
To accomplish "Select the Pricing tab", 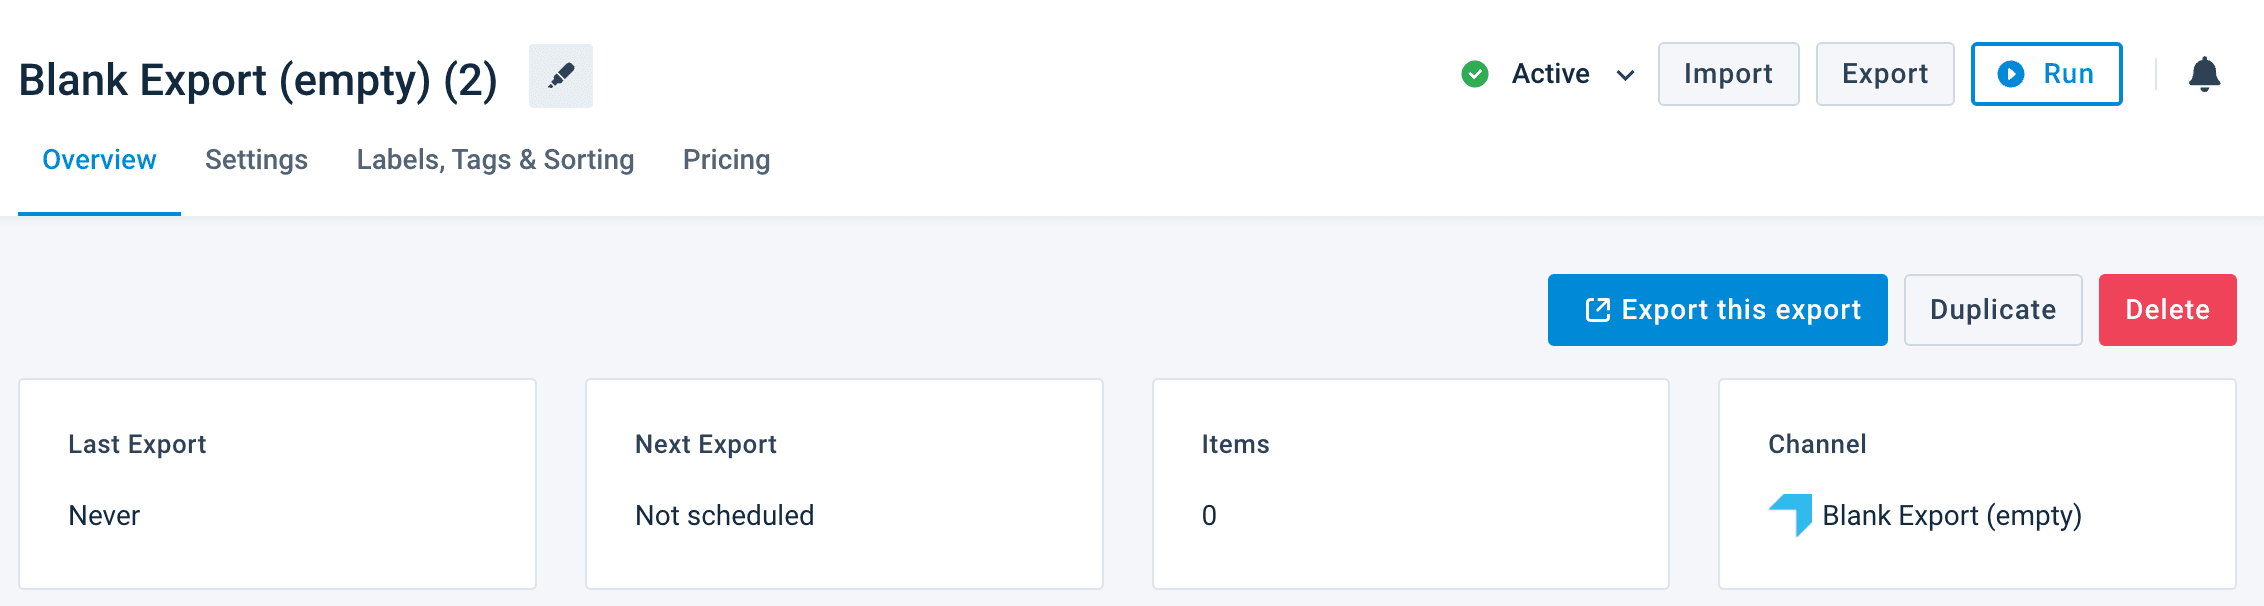I will 726,160.
